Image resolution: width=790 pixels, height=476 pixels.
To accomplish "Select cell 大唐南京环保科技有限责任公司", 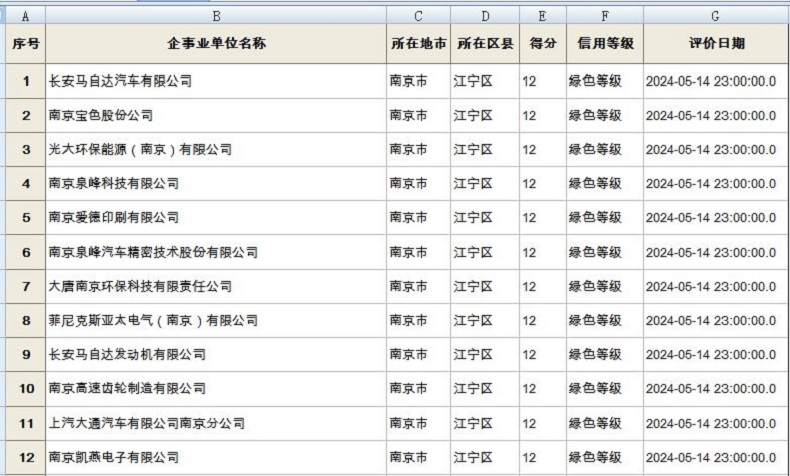I will tap(216, 287).
